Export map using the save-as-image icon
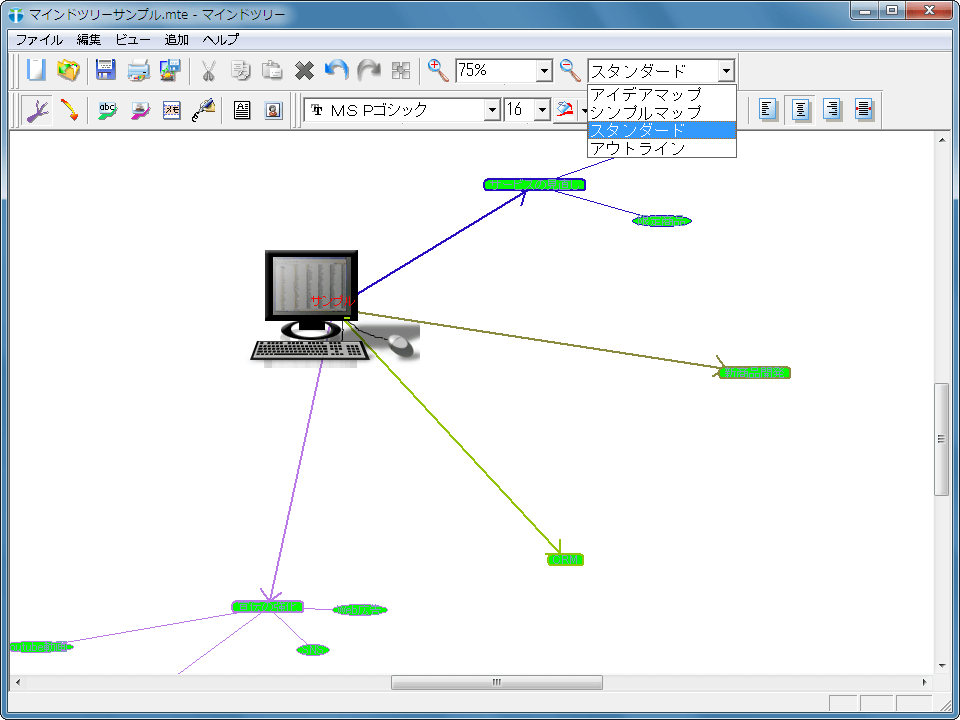The image size is (960, 720). (x=170, y=70)
